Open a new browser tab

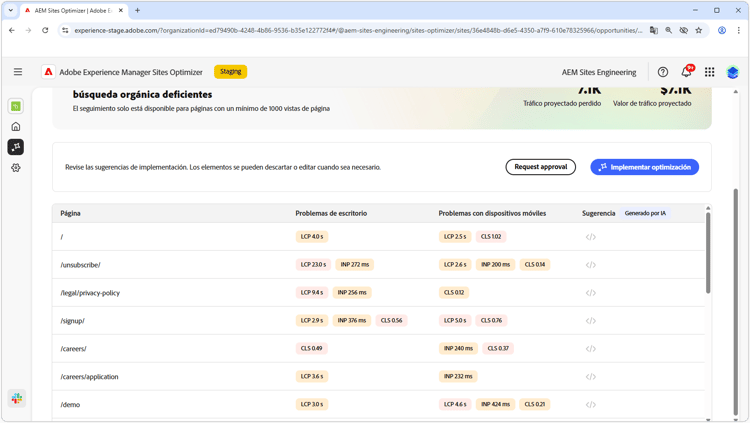[x=137, y=10]
